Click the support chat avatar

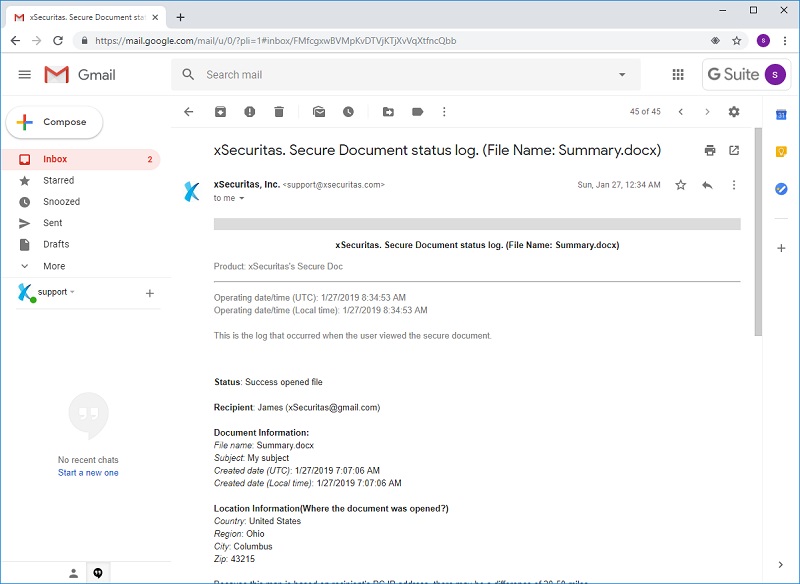point(26,293)
